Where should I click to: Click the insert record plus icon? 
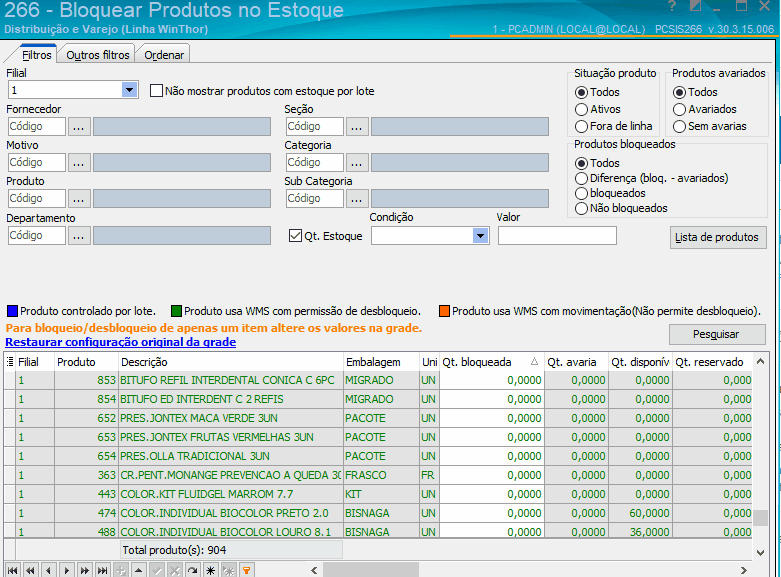click(x=121, y=571)
